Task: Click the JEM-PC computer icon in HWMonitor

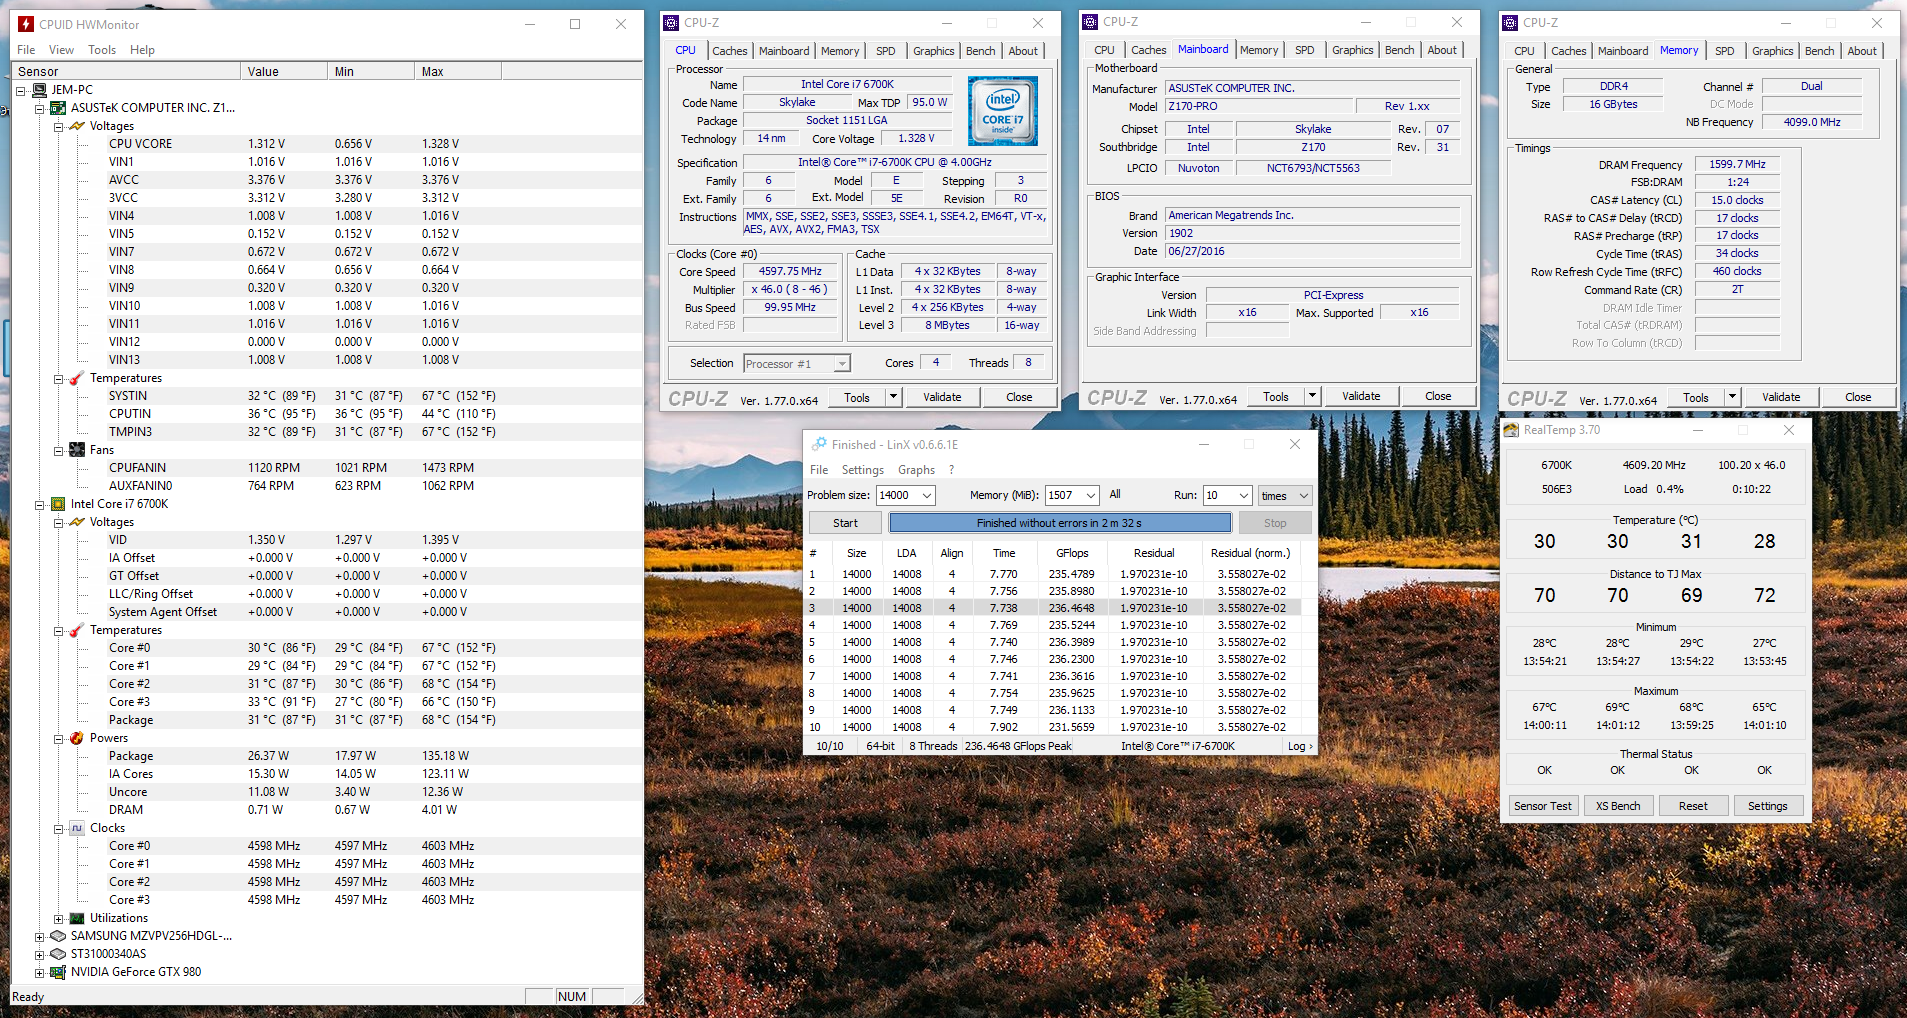Action: tap(39, 90)
